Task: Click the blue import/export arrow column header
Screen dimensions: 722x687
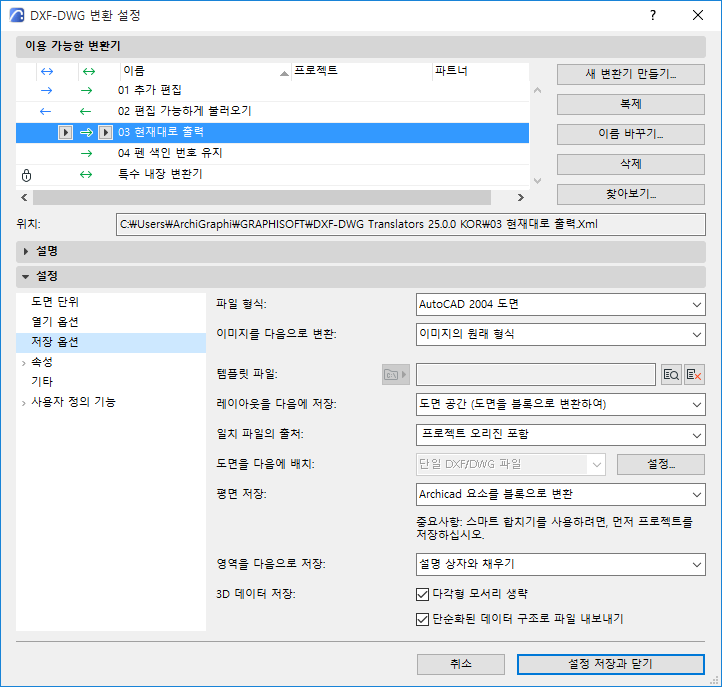Action: pos(47,71)
